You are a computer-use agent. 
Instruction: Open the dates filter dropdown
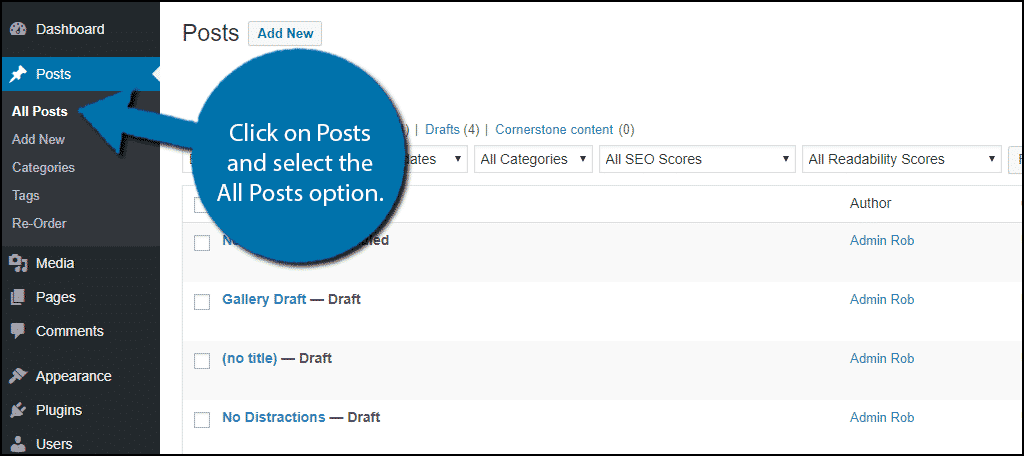[434, 159]
